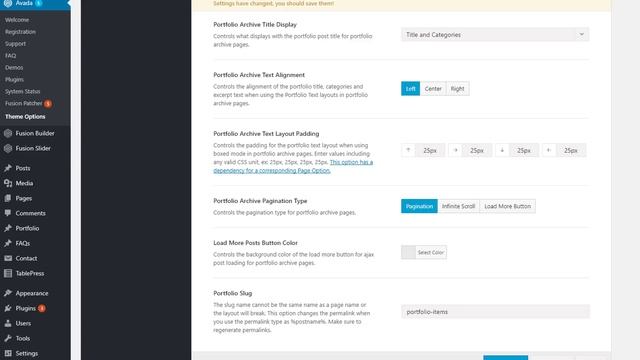Click the left padding input field
Viewport: 640px width, 360px height.
pyautogui.click(x=571, y=151)
